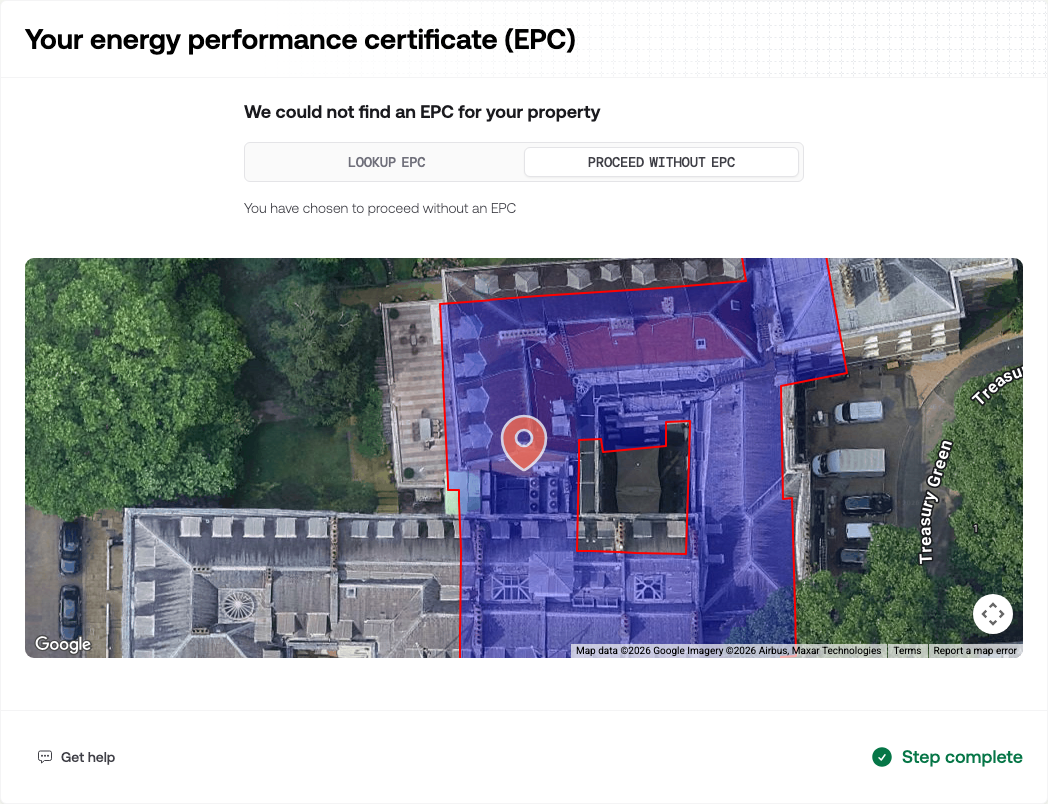Open the Get help link

pos(76,757)
